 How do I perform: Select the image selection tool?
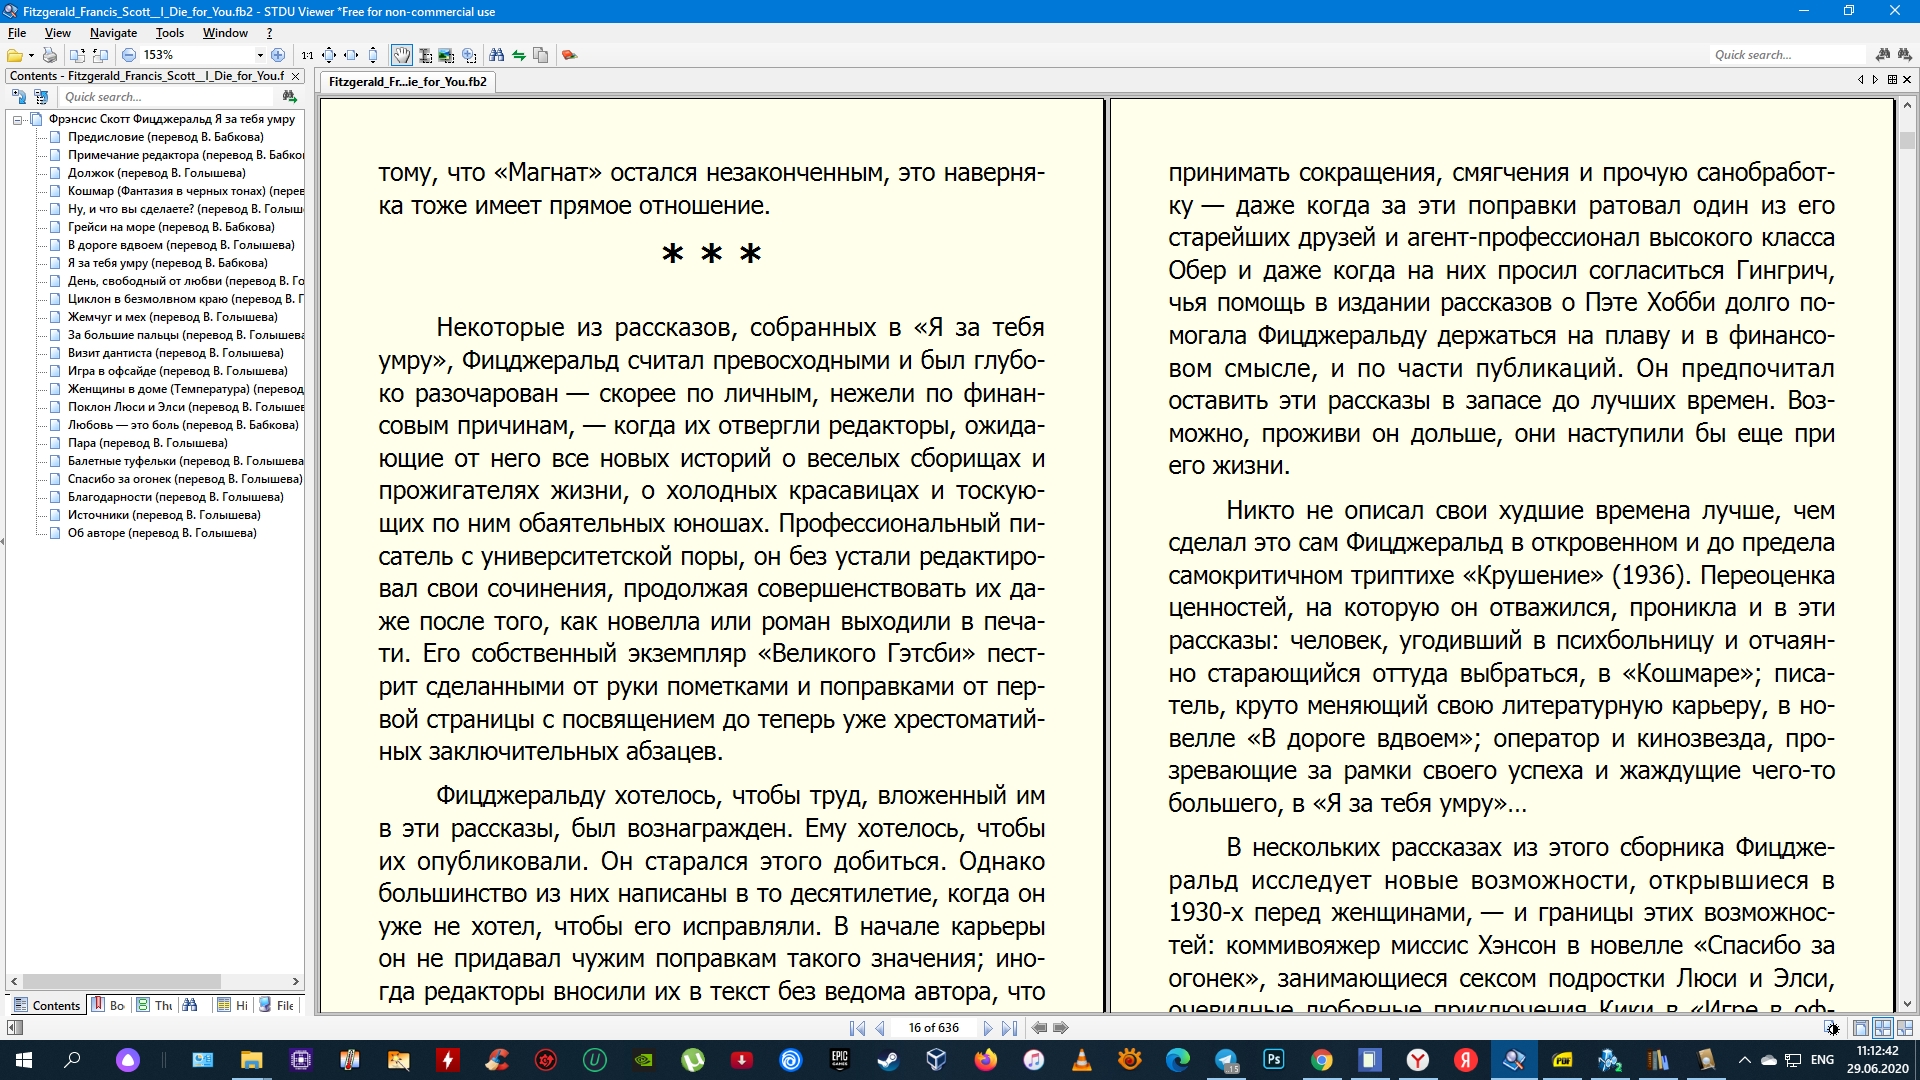click(446, 55)
